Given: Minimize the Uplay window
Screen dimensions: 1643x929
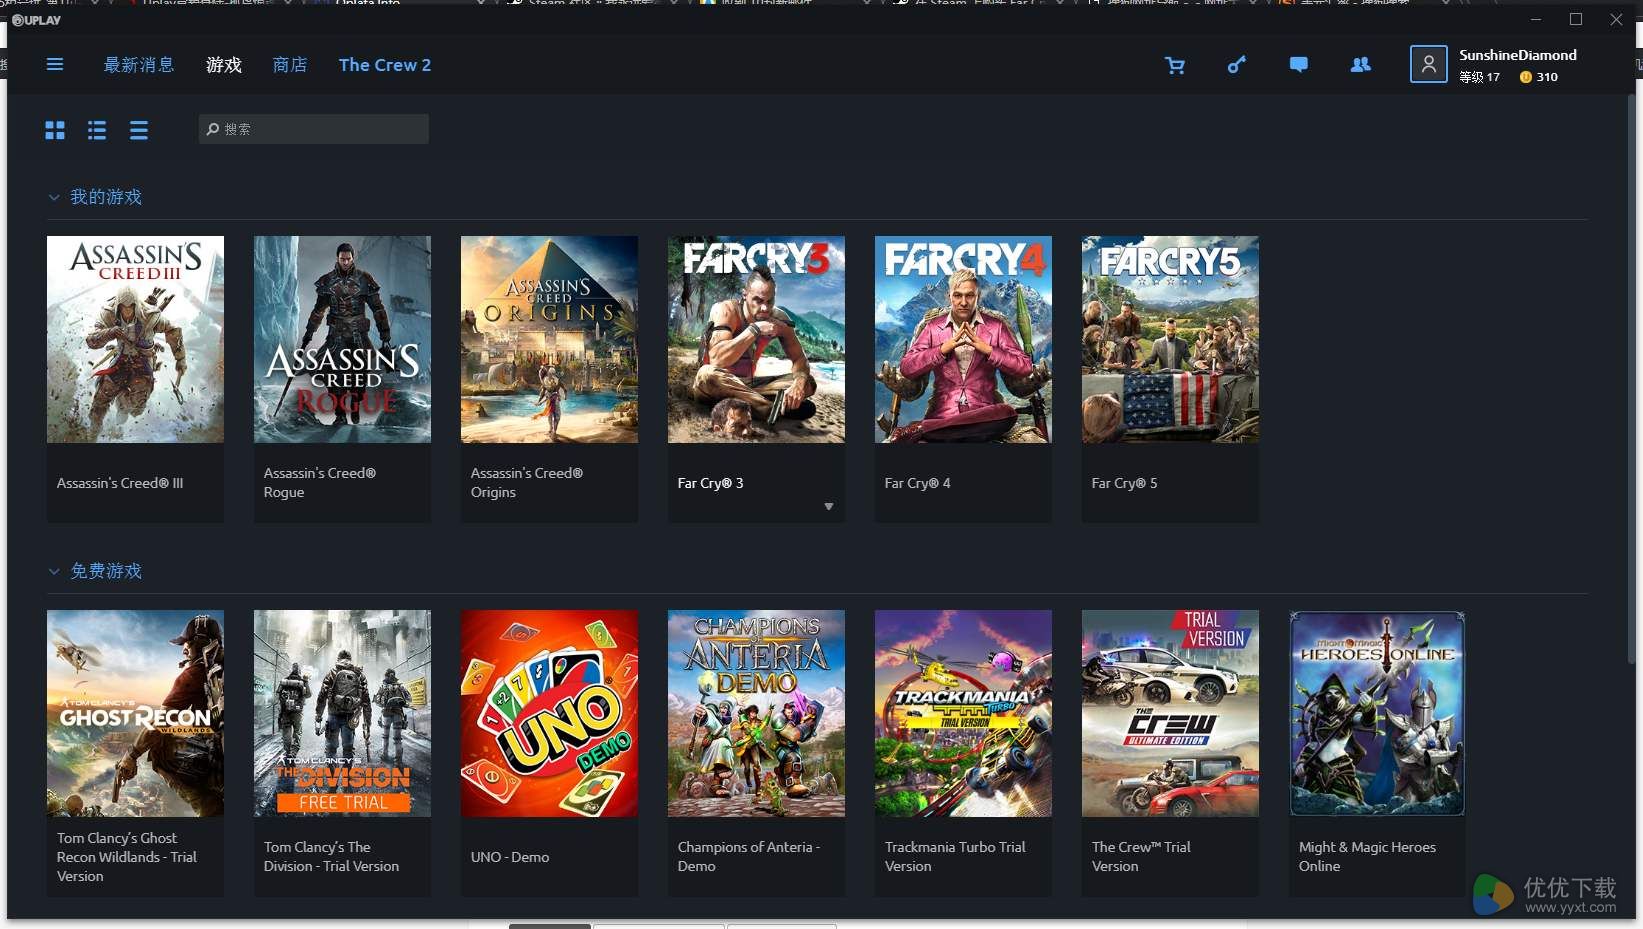Looking at the screenshot, I should tap(1536, 20).
